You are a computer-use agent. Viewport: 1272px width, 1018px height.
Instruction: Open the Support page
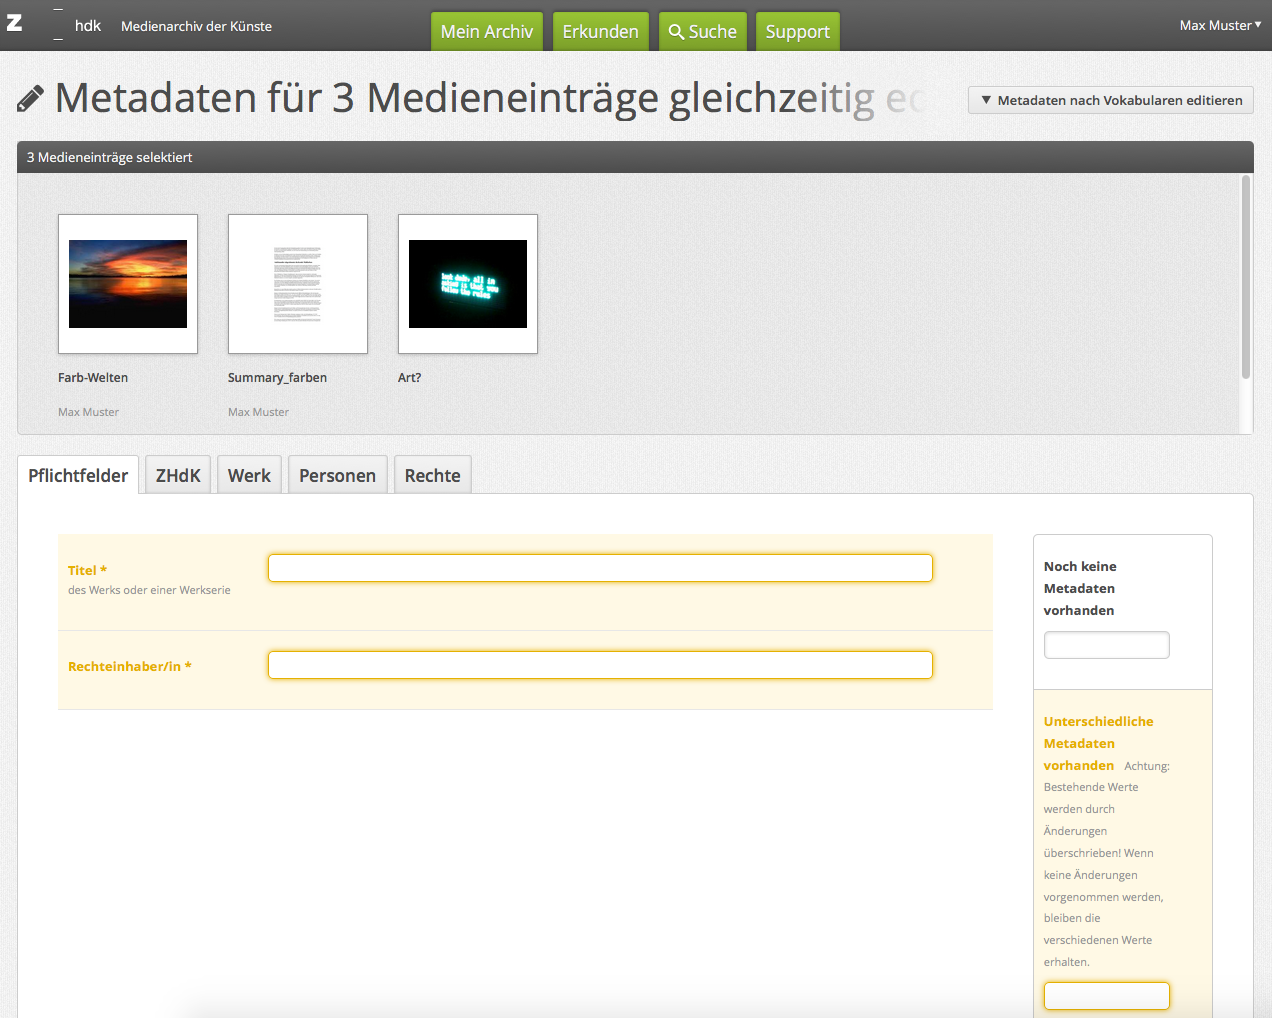[797, 32]
